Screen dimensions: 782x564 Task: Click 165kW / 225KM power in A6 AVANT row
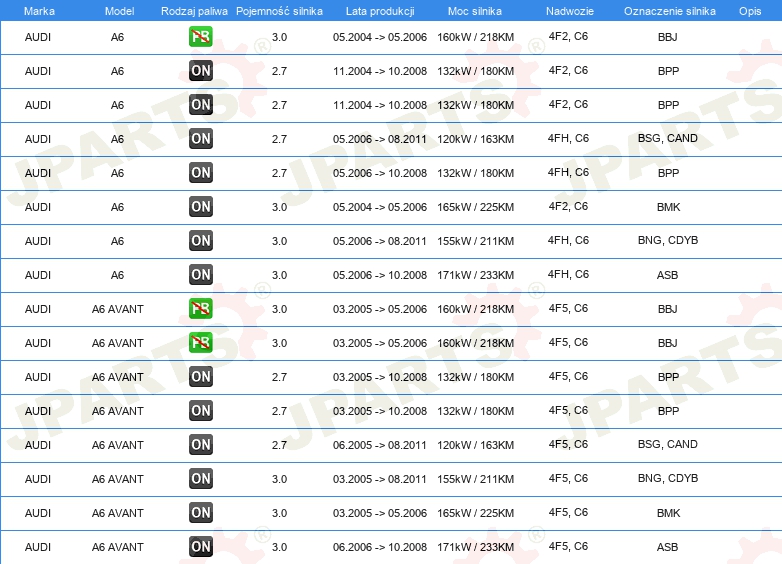(475, 513)
